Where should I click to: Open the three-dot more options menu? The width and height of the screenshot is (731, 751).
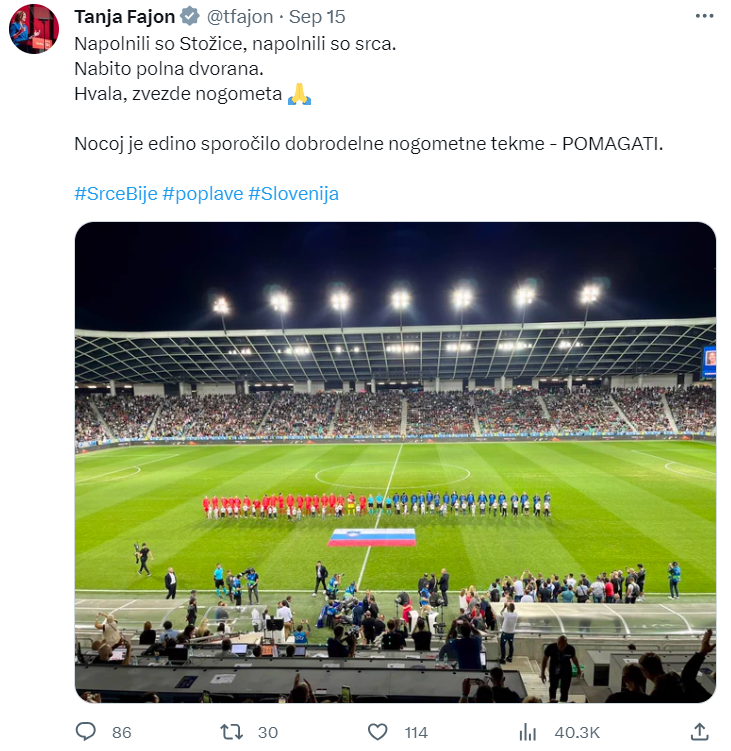point(704,17)
